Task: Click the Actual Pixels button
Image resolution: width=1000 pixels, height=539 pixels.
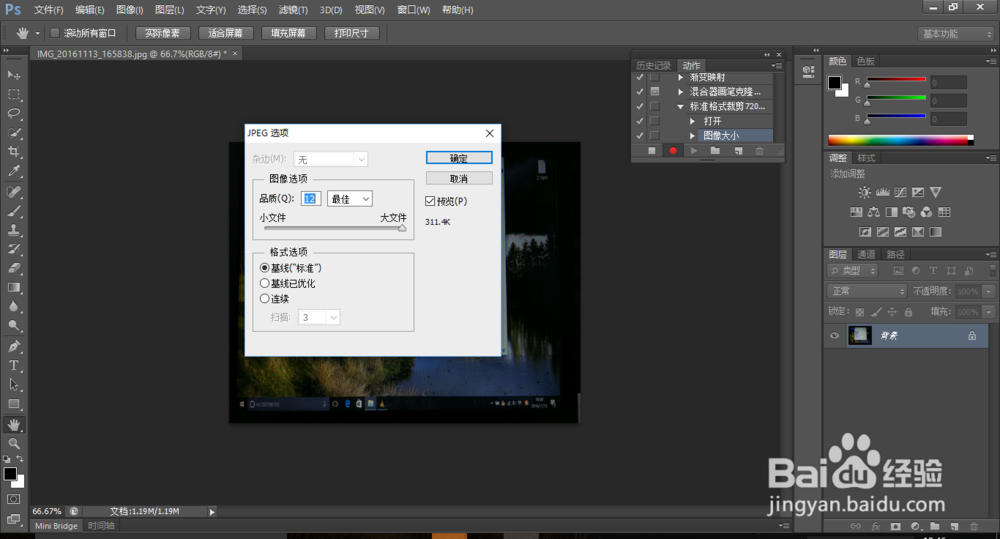Action: tap(163, 33)
